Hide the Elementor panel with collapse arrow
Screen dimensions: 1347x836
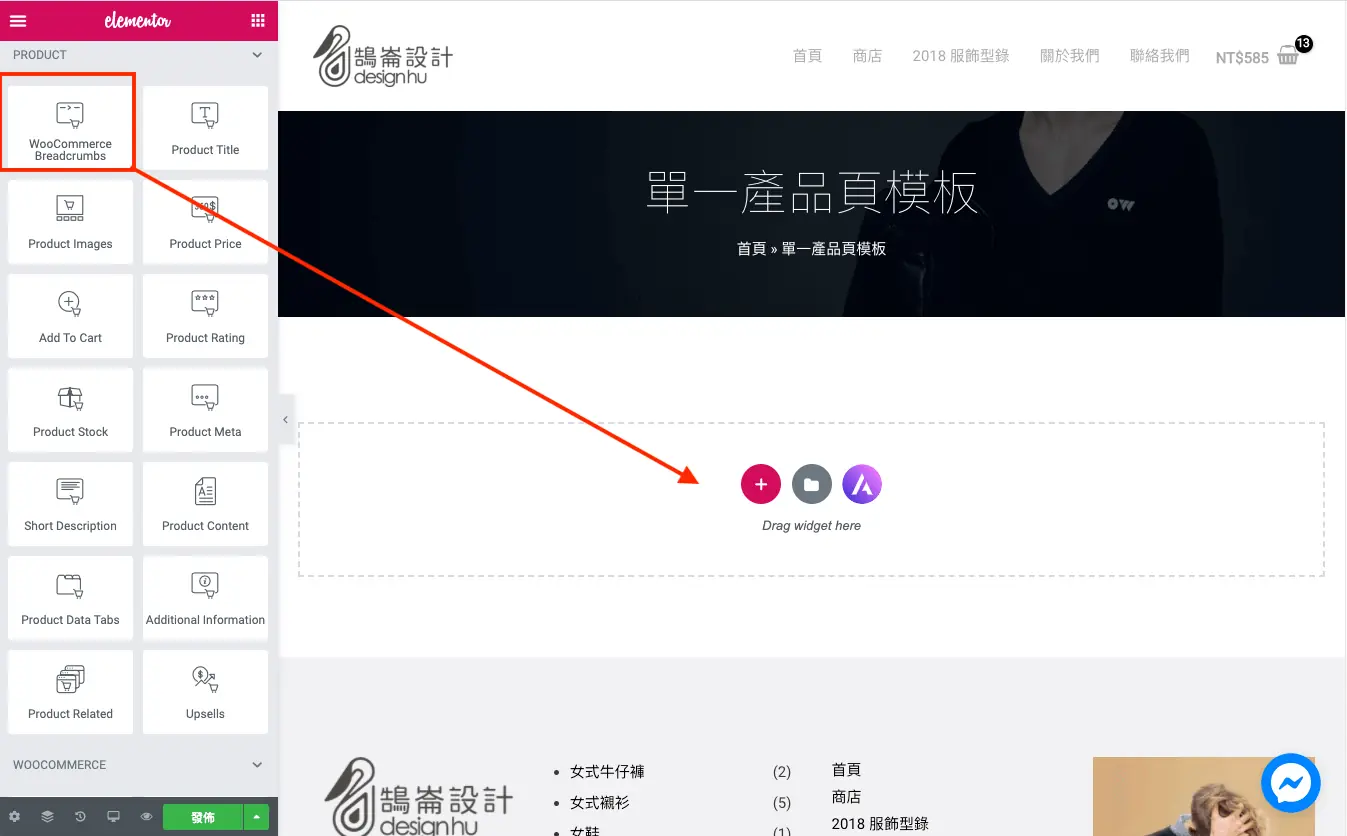tap(285, 420)
